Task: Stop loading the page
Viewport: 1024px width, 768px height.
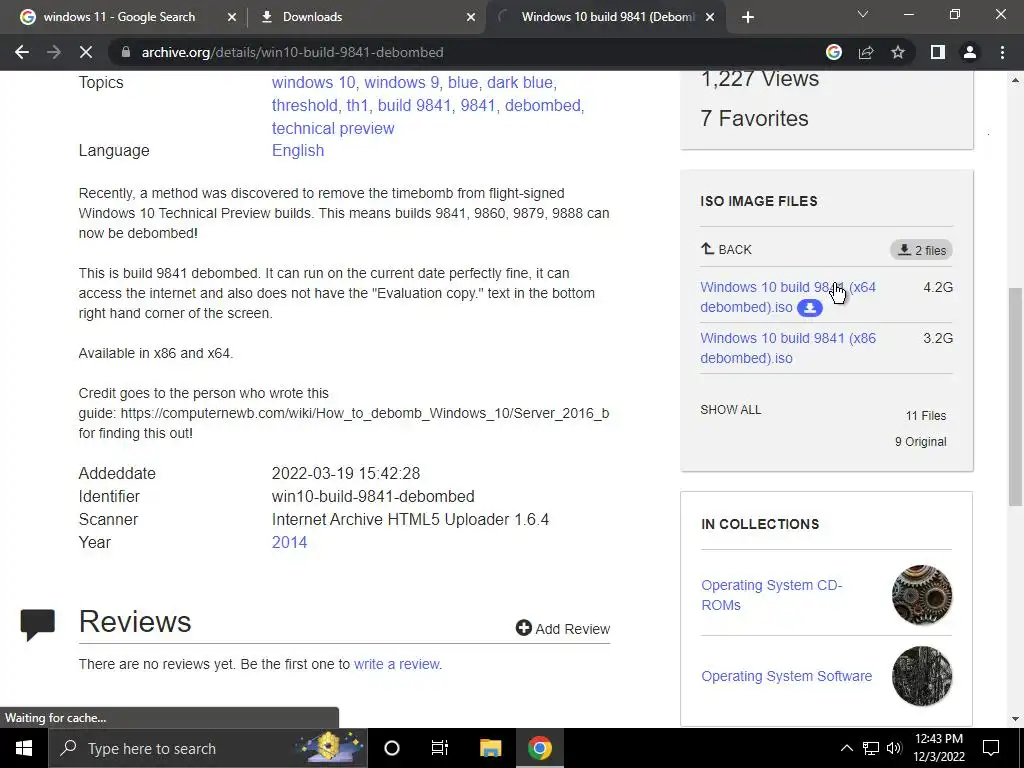Action: pos(86,52)
